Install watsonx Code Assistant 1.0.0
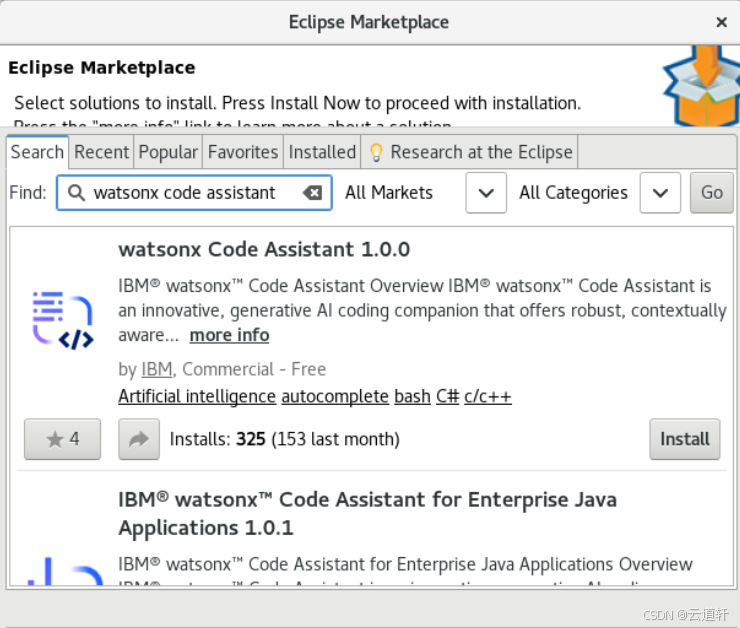This screenshot has height=628, width=740. coord(684,439)
